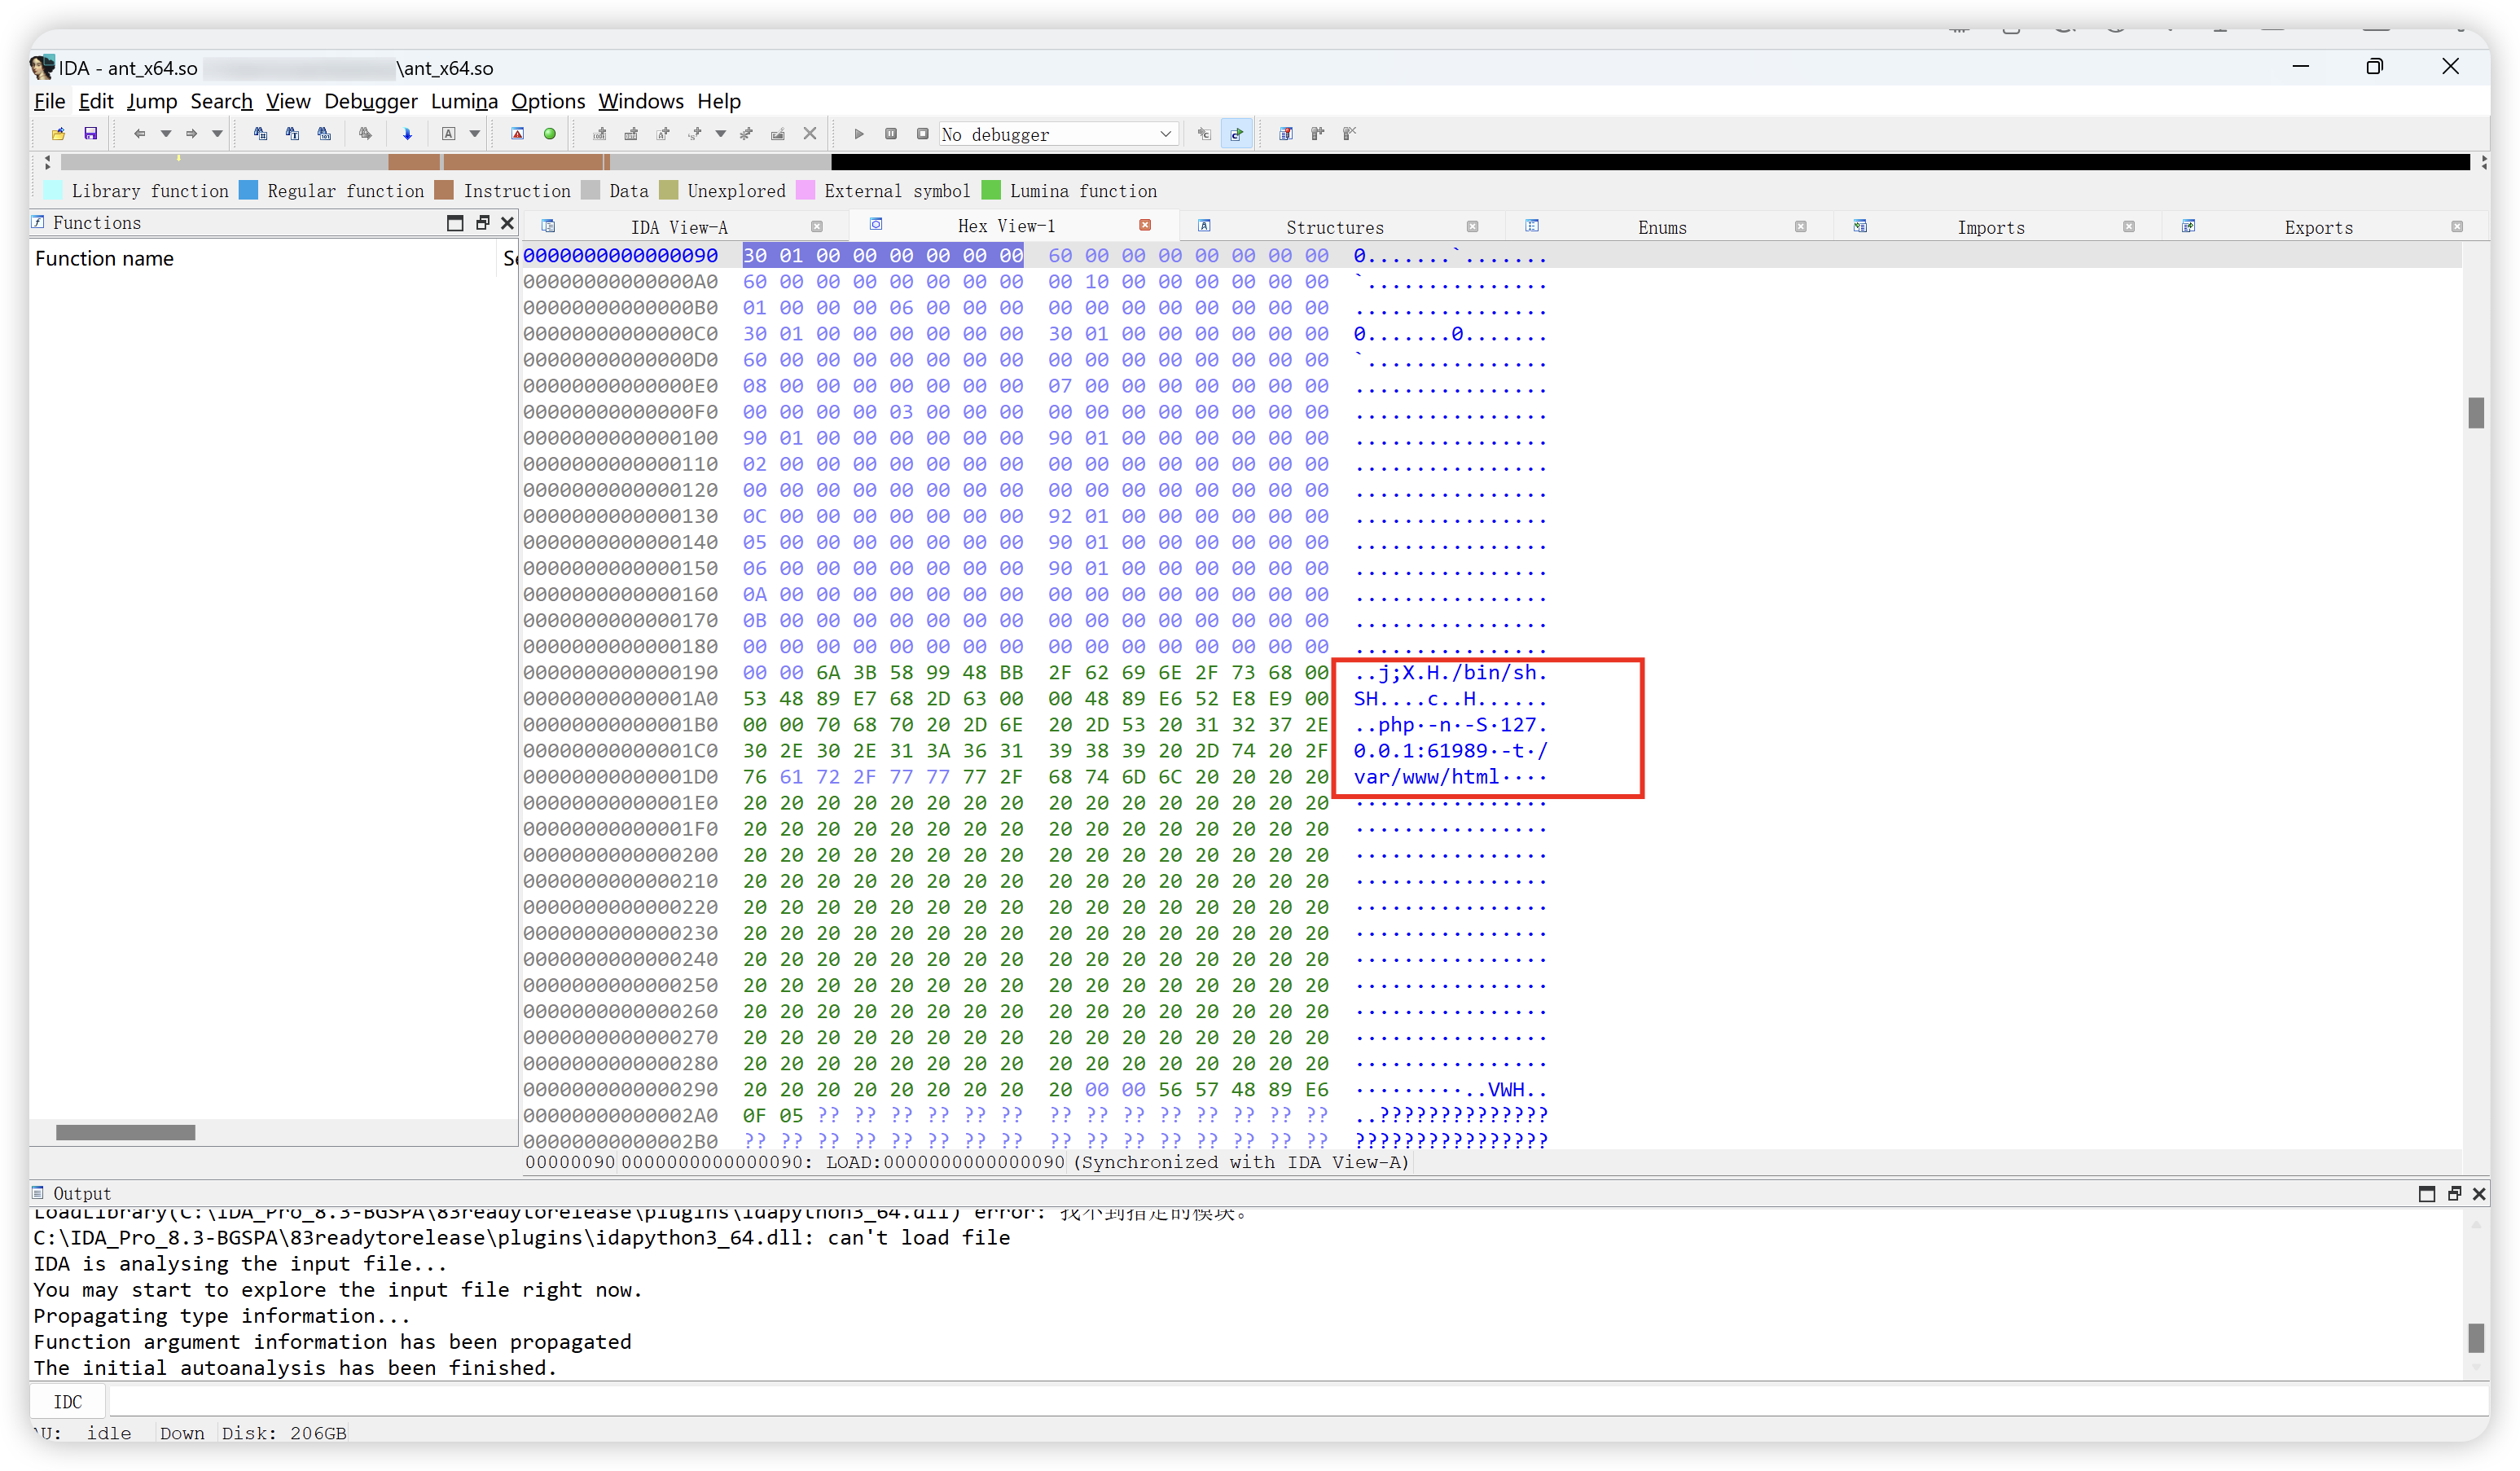Open the Lumina menu
The height and width of the screenshot is (1471, 2520).
pyautogui.click(x=464, y=101)
